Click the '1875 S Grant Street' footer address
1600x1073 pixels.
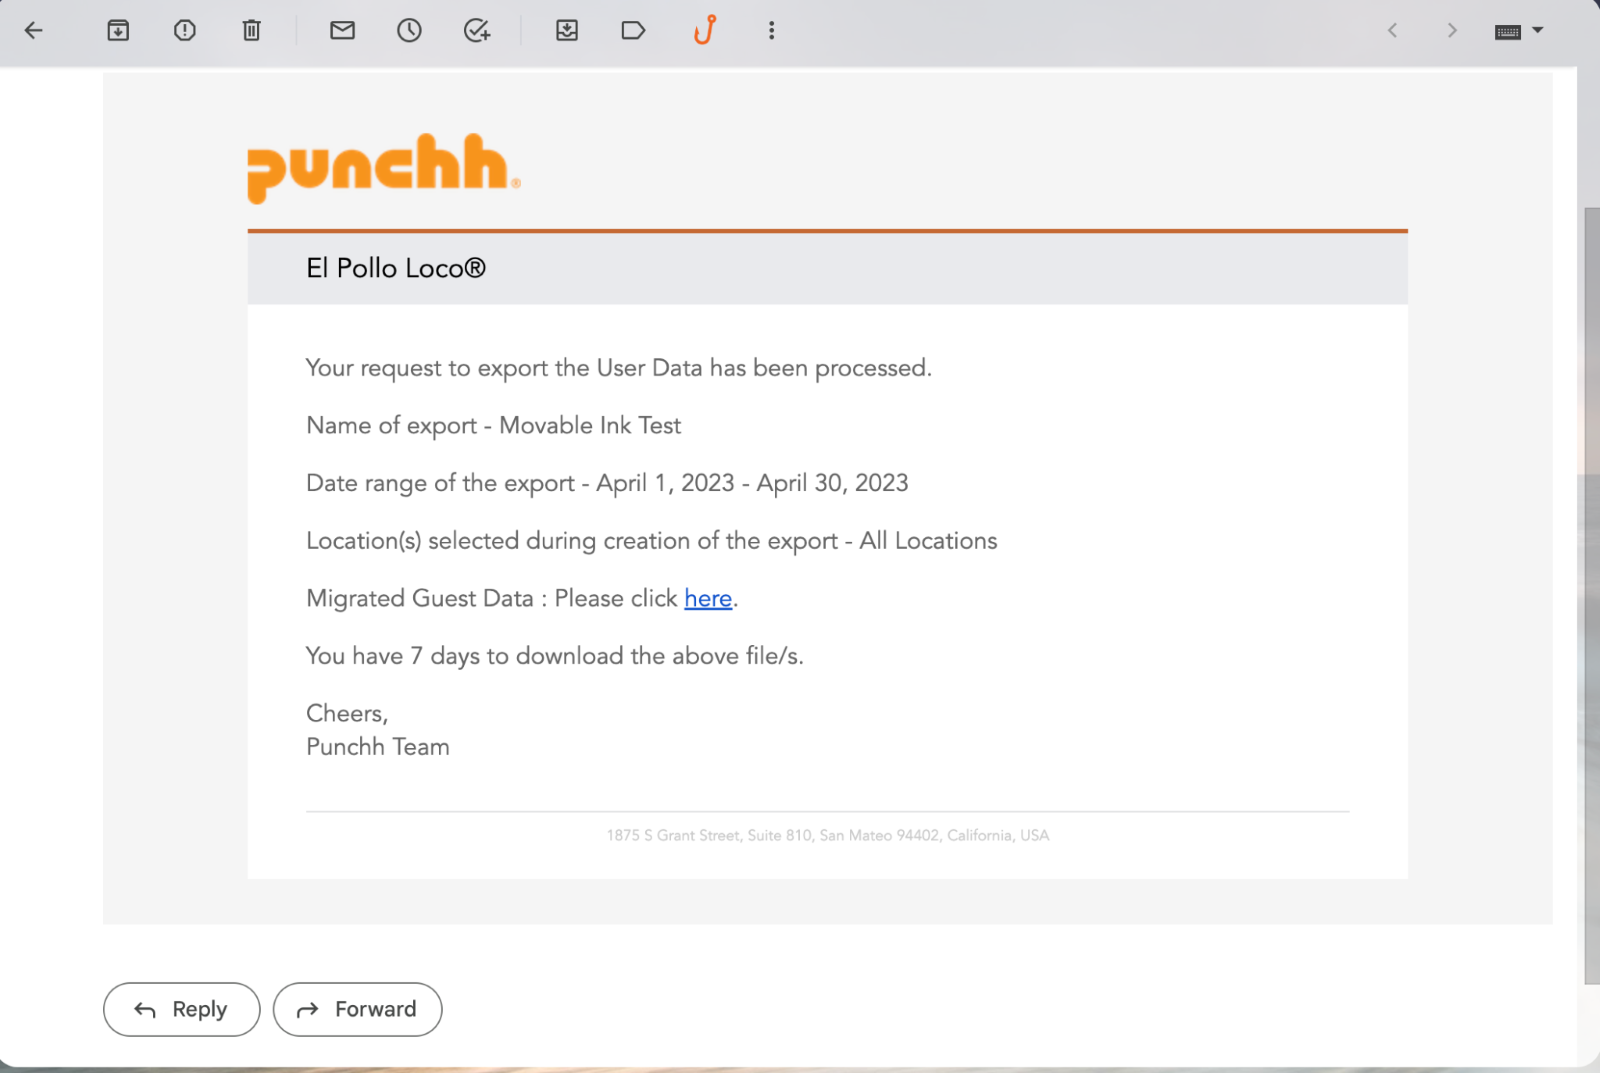click(x=828, y=836)
